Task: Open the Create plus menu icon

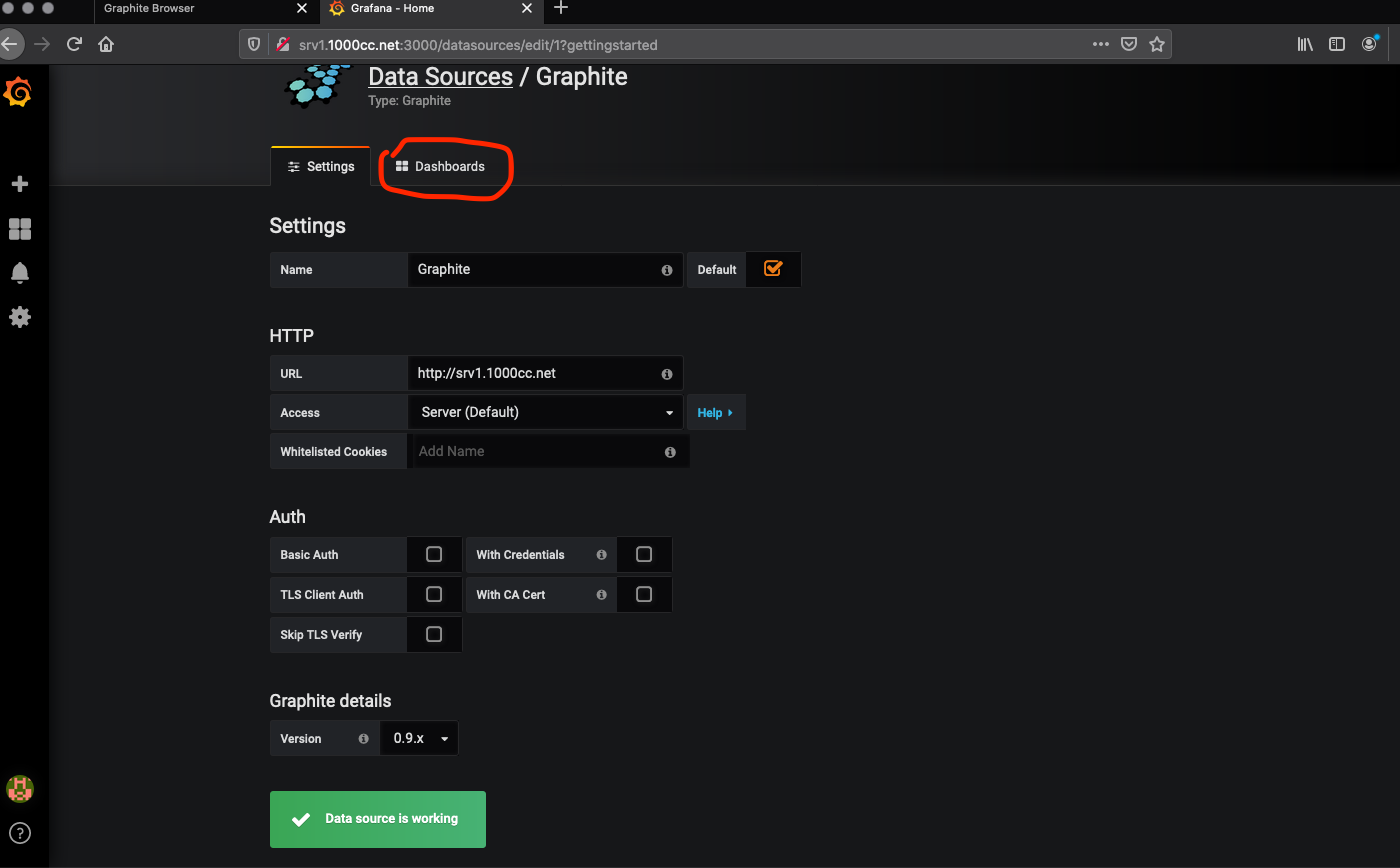Action: pyautogui.click(x=19, y=184)
